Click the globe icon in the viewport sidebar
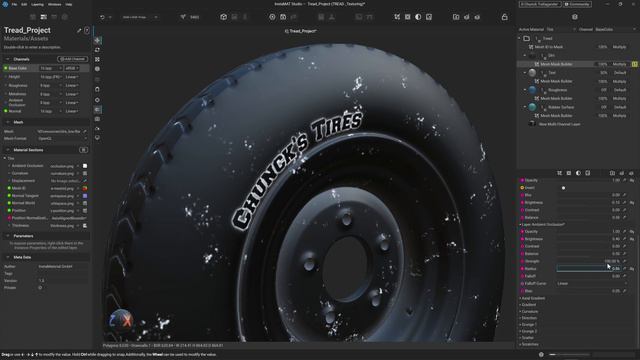This screenshot has width=640, height=360. pos(98,69)
